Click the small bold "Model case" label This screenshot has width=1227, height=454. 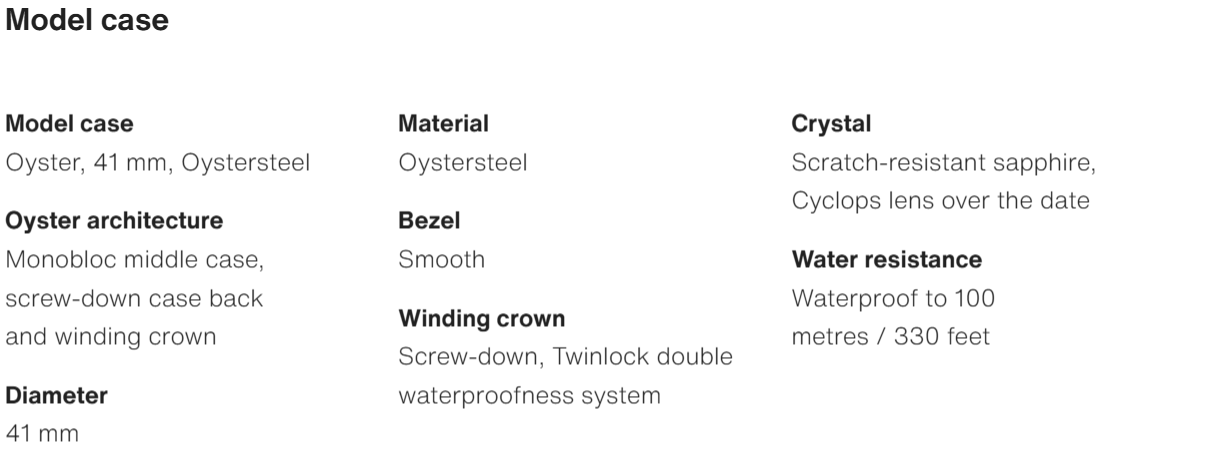pyautogui.click(x=70, y=124)
